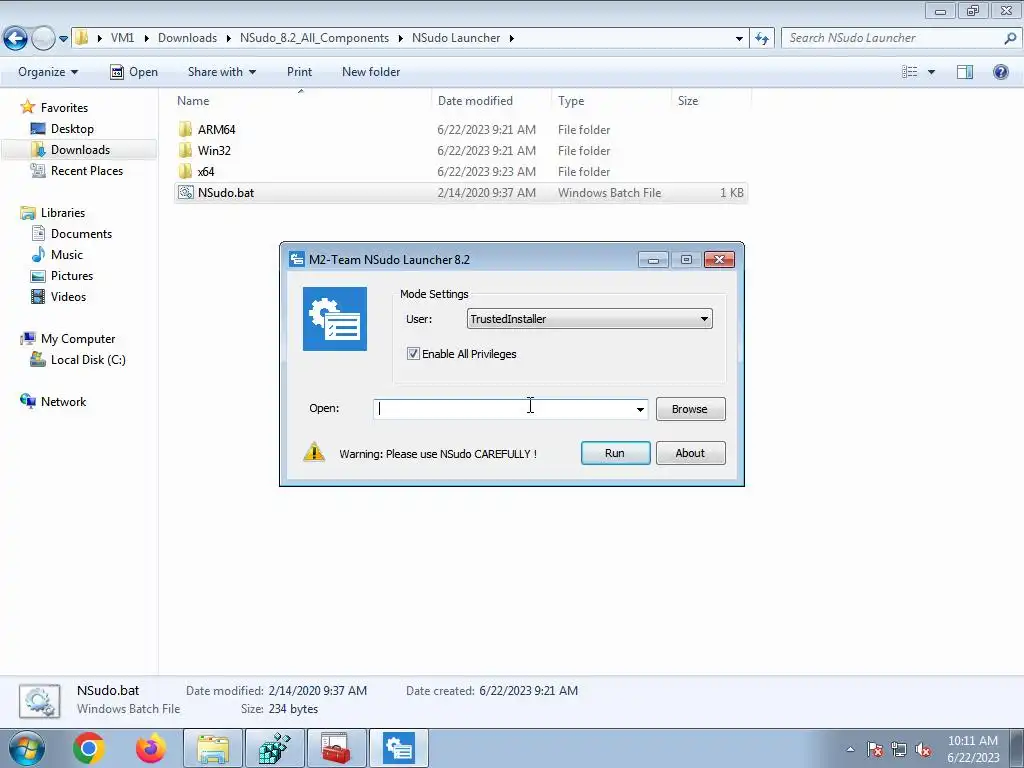Click the Windows Start button

click(27, 748)
